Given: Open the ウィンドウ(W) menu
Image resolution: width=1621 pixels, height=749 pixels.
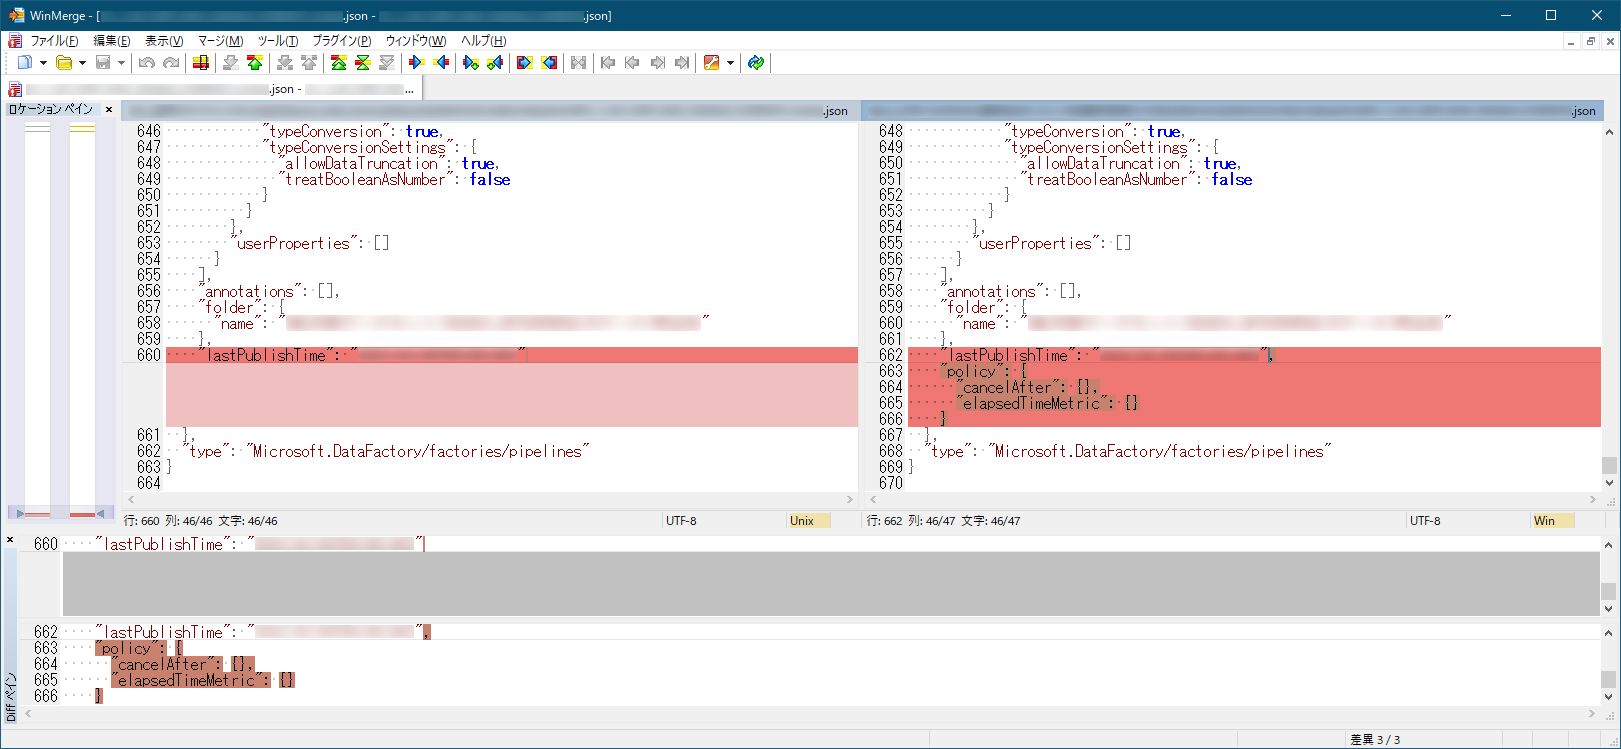Looking at the screenshot, I should [416, 41].
